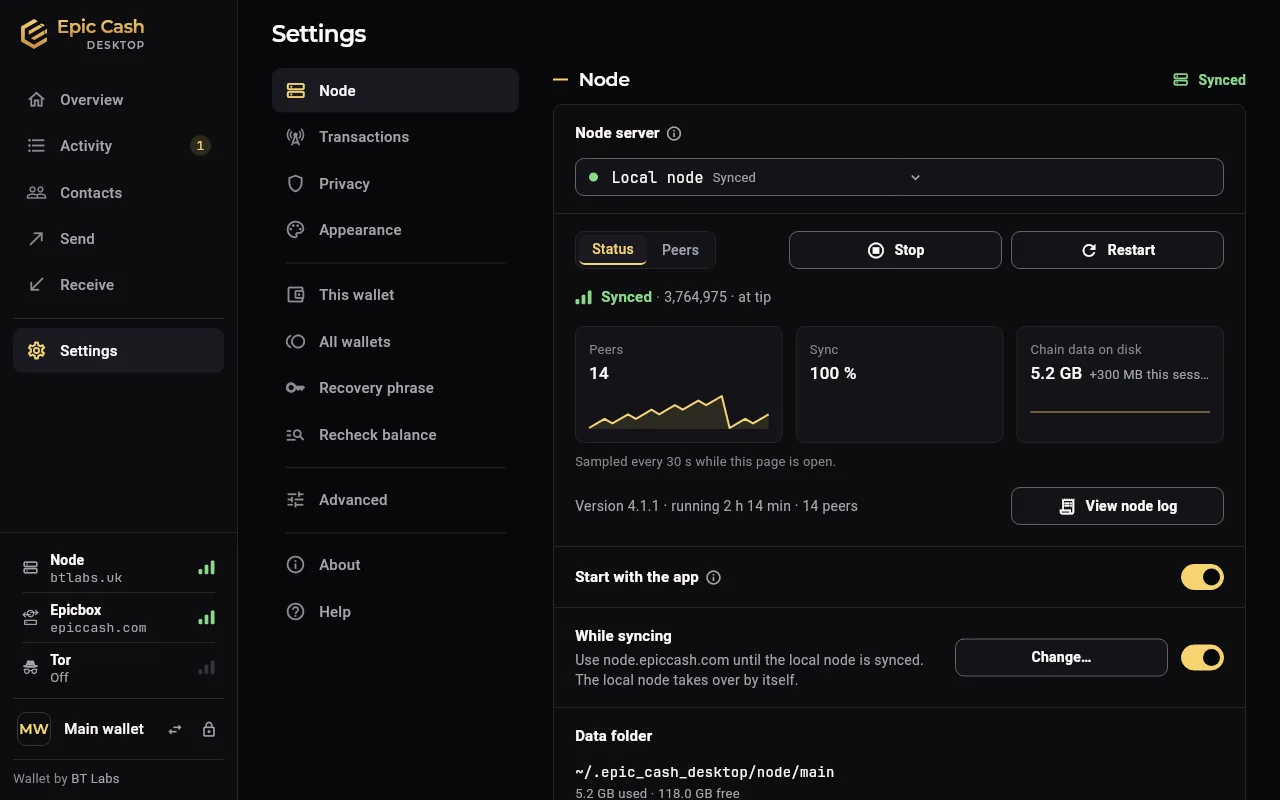The height and width of the screenshot is (800, 1280).
Task: Click the Node signal bars icon
Action: [206, 568]
